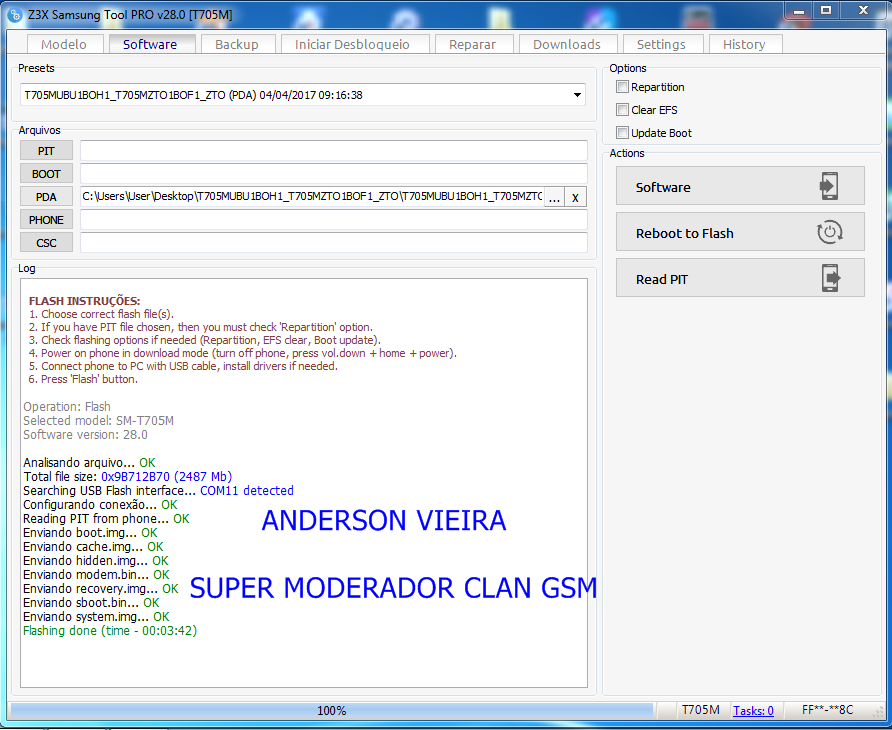Minimize the Z3X Samsung Tool window
Viewport: 892px width, 730px height.
[x=799, y=11]
